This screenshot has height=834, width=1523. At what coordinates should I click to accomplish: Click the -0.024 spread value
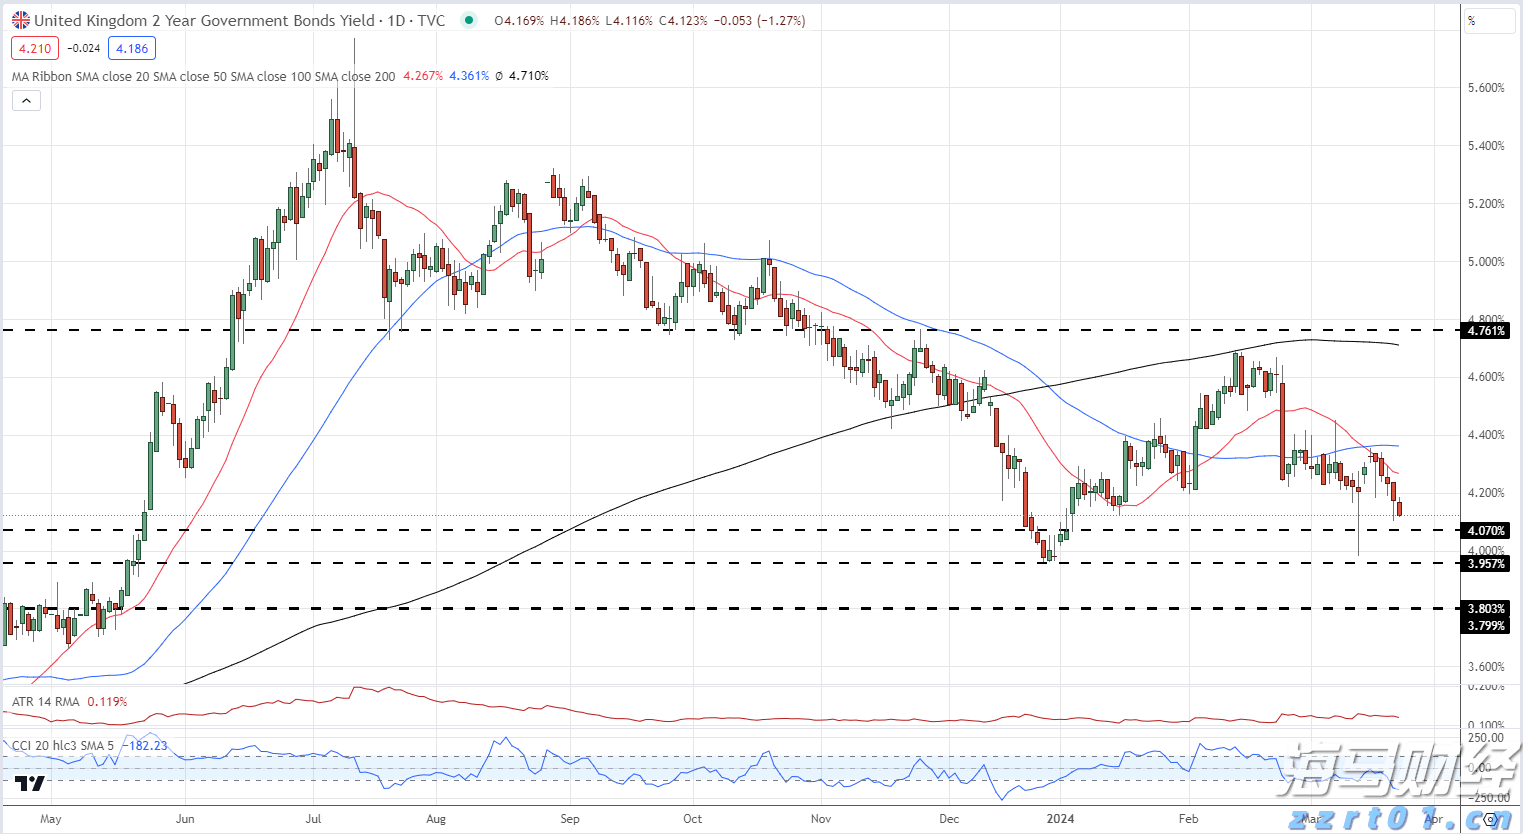pos(83,48)
